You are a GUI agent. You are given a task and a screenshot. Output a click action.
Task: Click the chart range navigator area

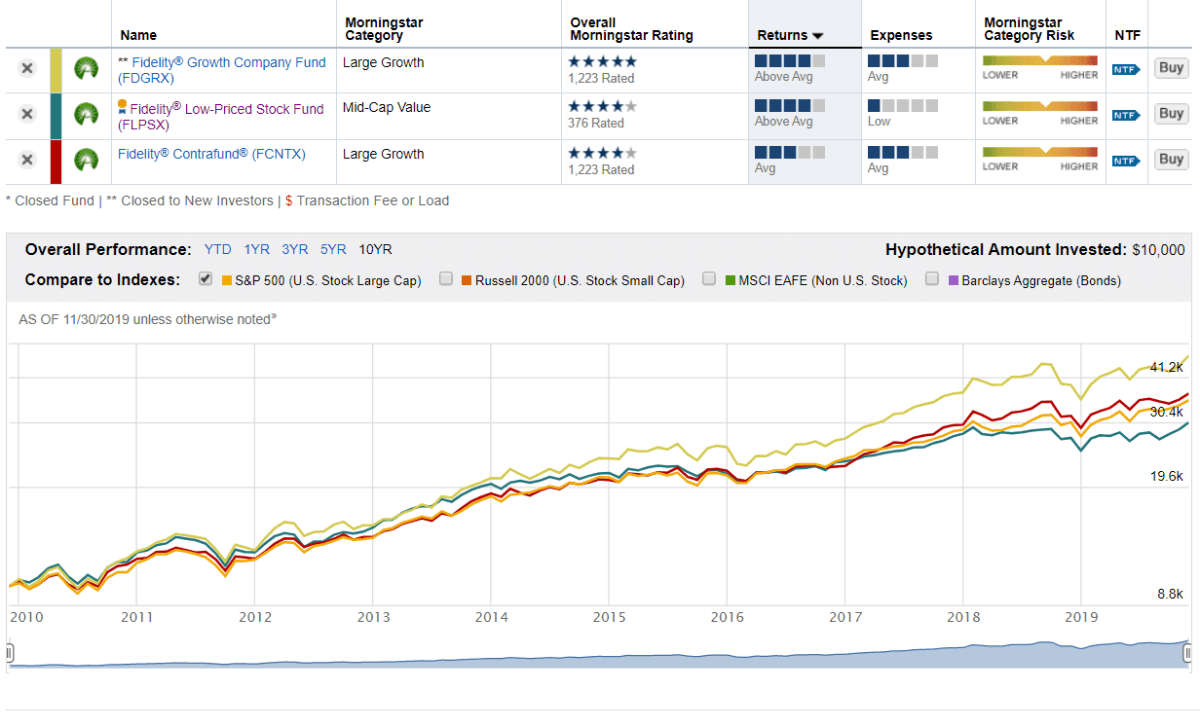(x=600, y=654)
